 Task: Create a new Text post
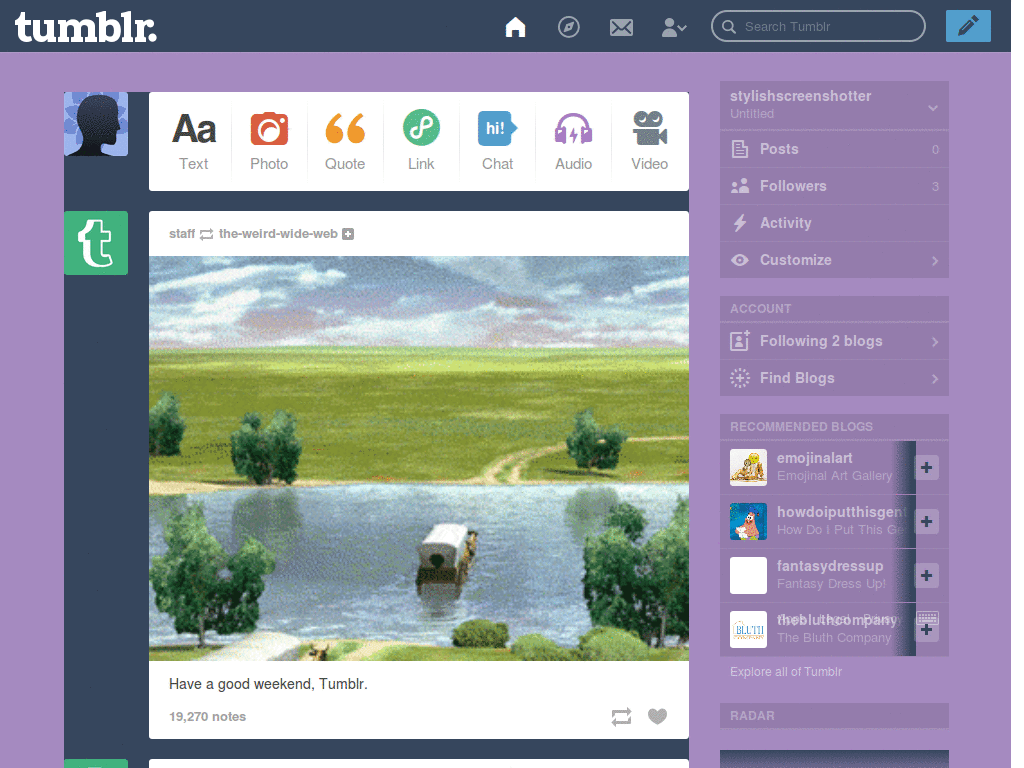click(x=194, y=141)
